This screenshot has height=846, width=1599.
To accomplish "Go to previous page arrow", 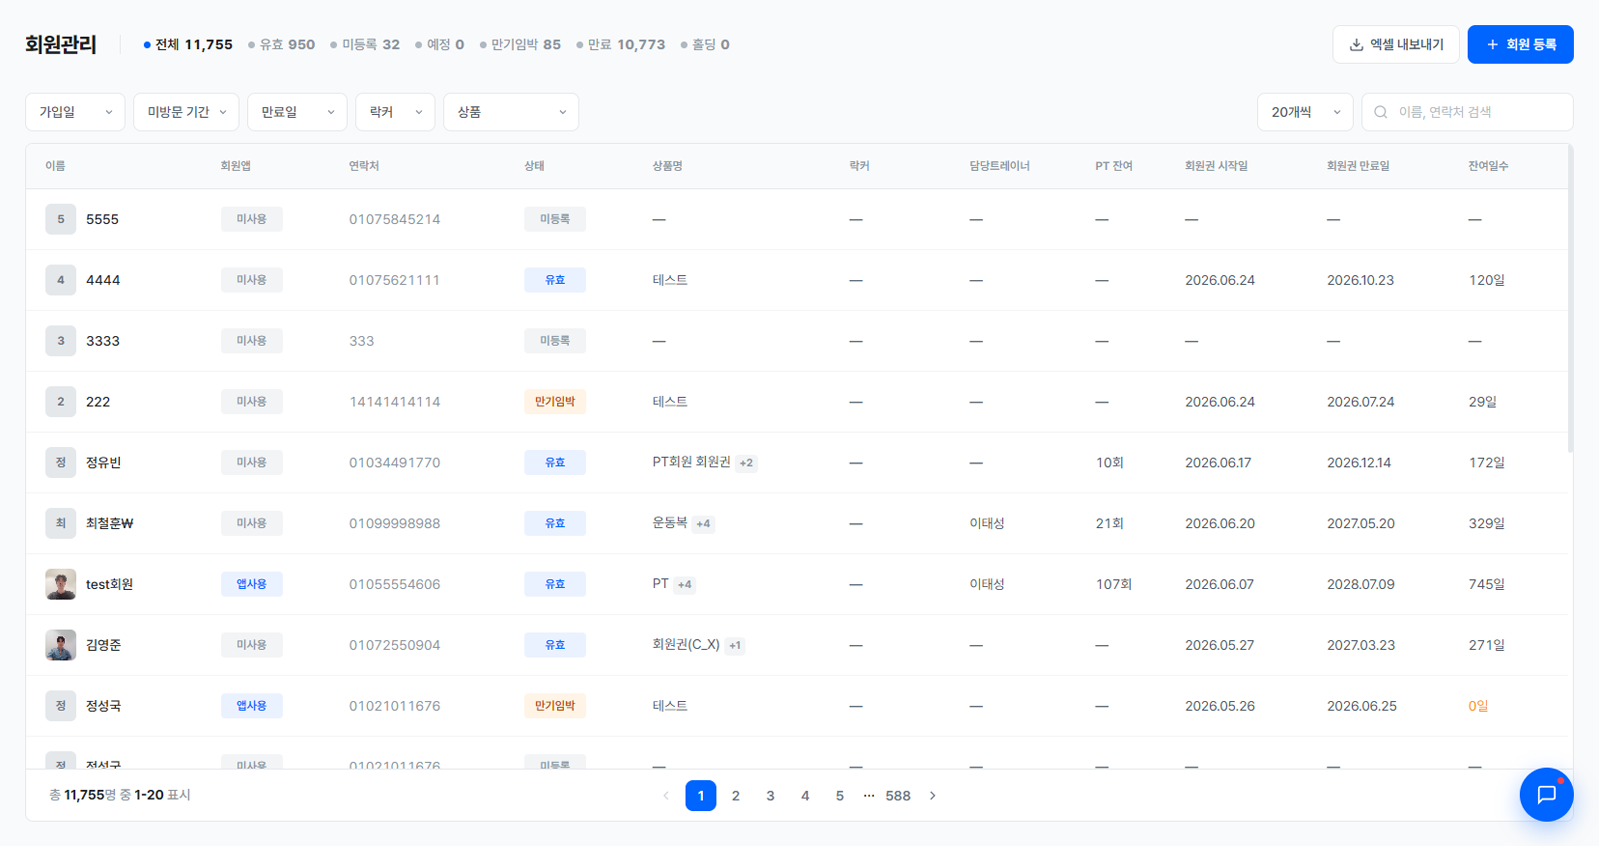I will [x=666, y=796].
